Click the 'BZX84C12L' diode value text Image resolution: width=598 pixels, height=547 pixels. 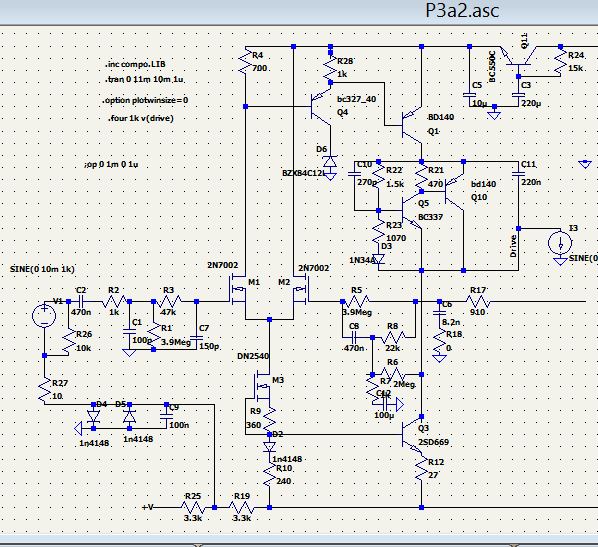303,173
